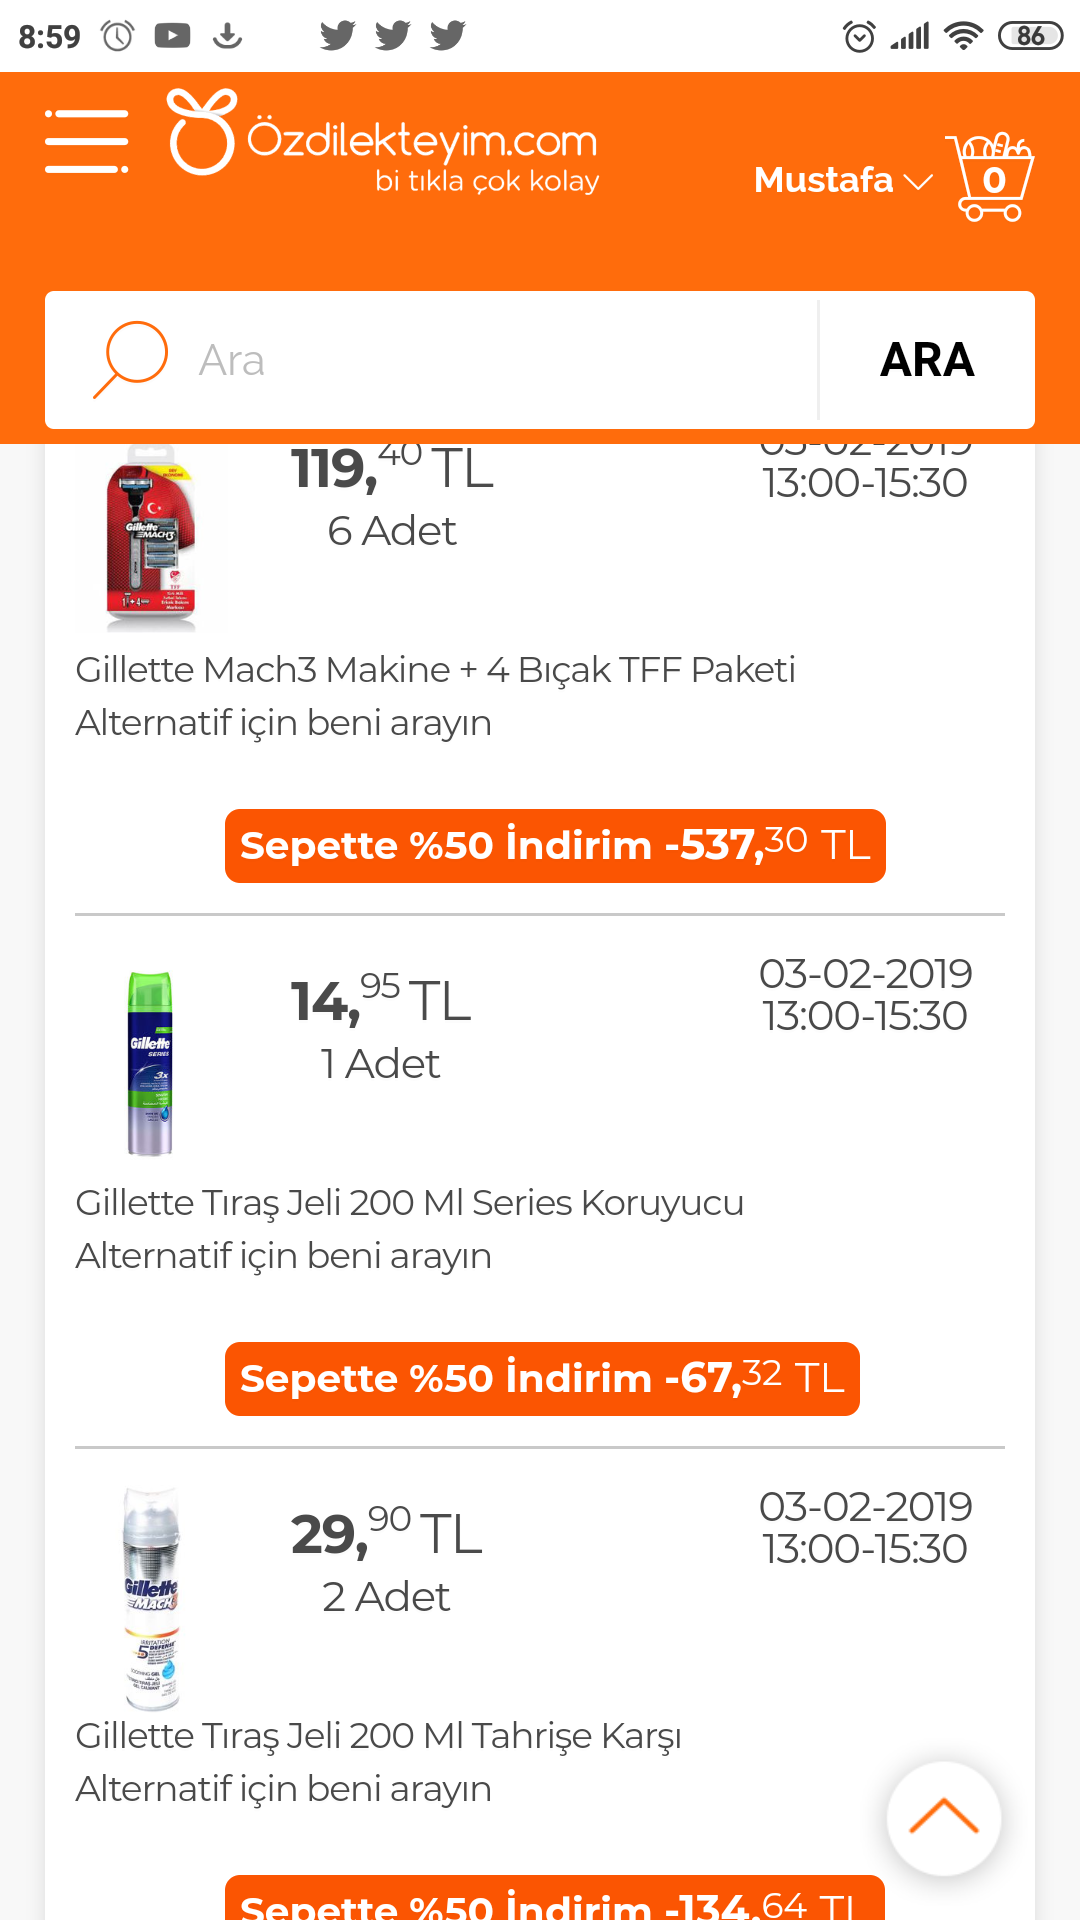Open Gillette Mach3 razor product image
The height and width of the screenshot is (1920, 1080).
(x=151, y=537)
